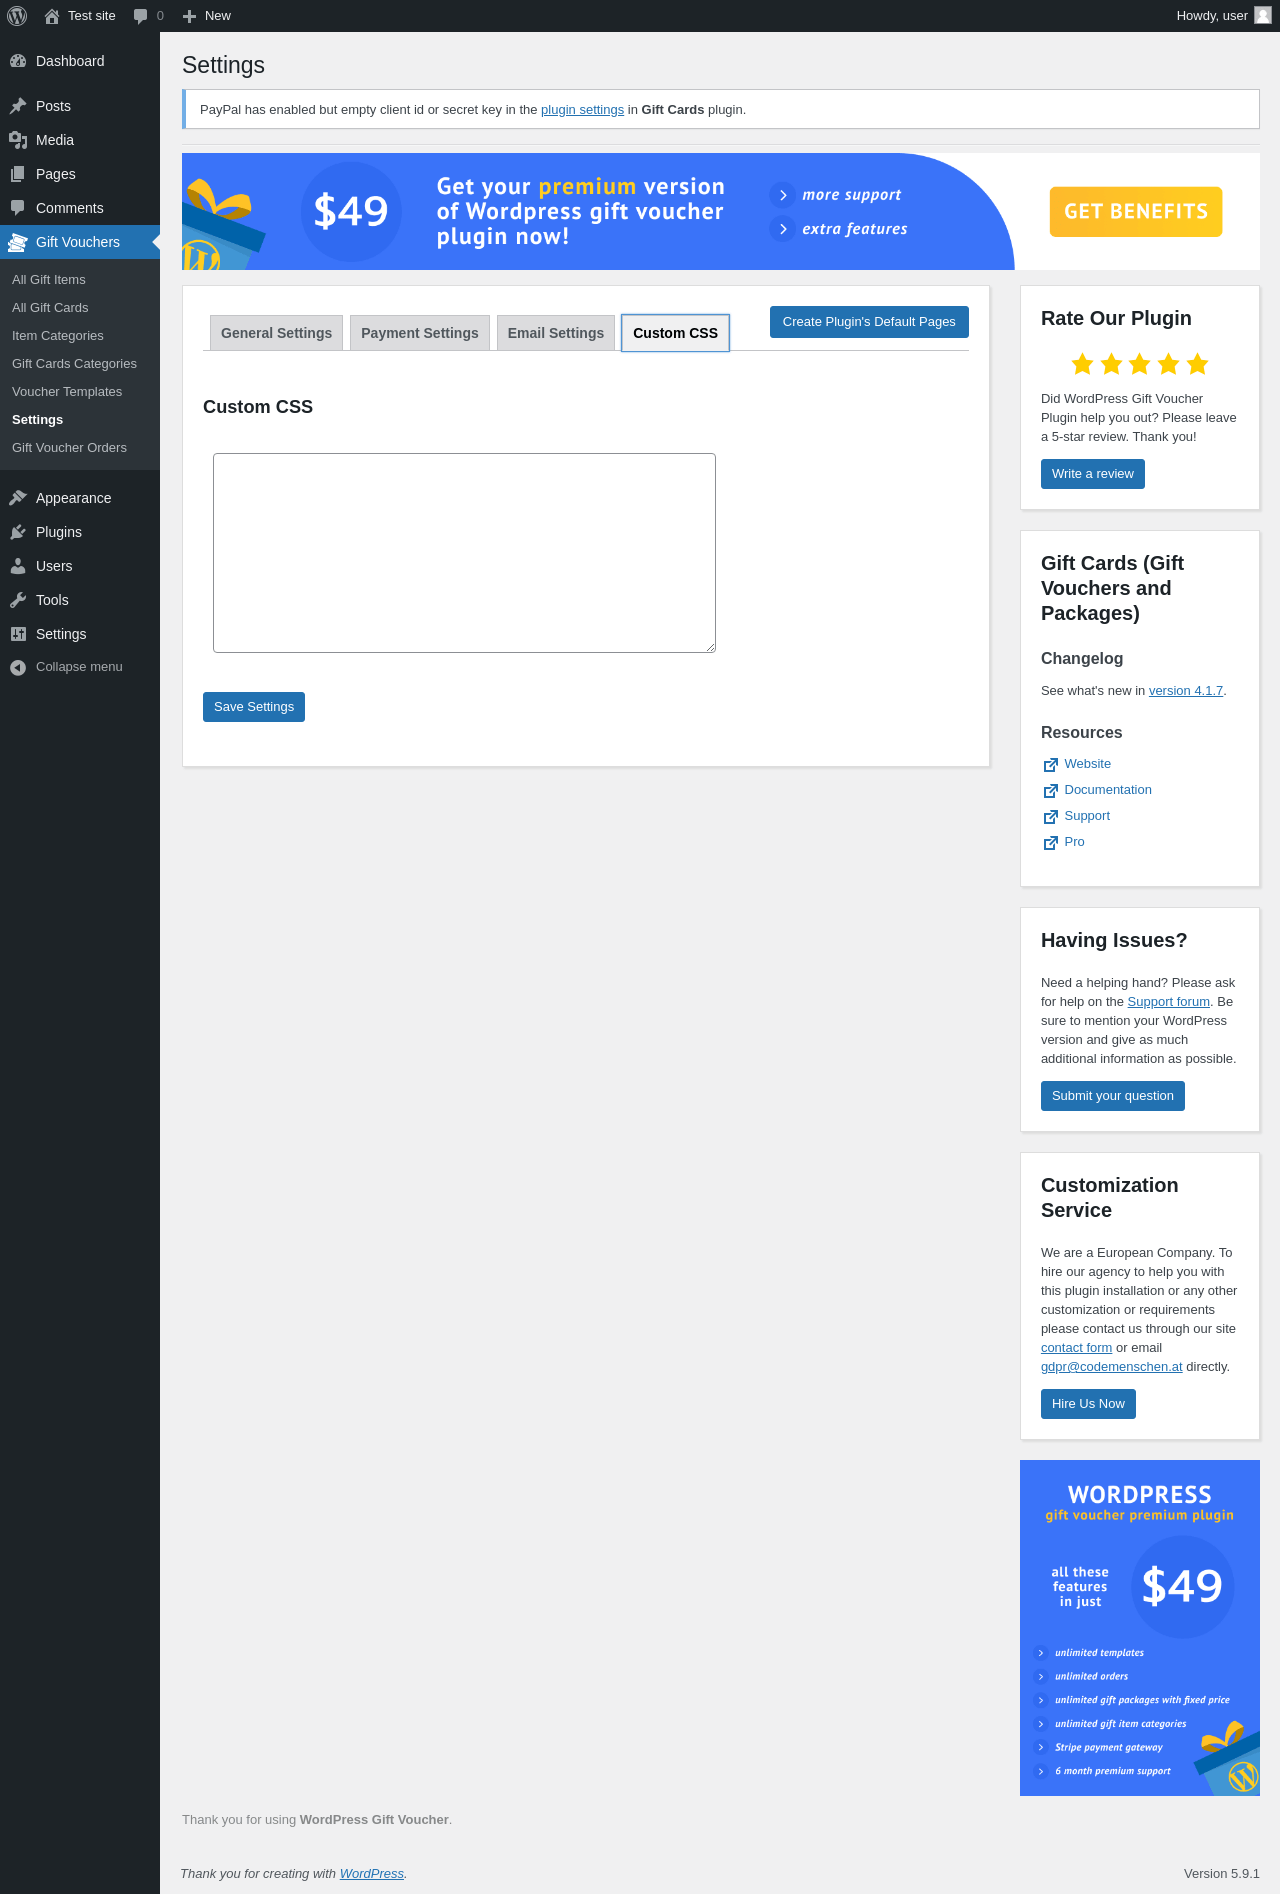Open WordPress link in footer
This screenshot has width=1280, height=1894.
click(371, 1874)
